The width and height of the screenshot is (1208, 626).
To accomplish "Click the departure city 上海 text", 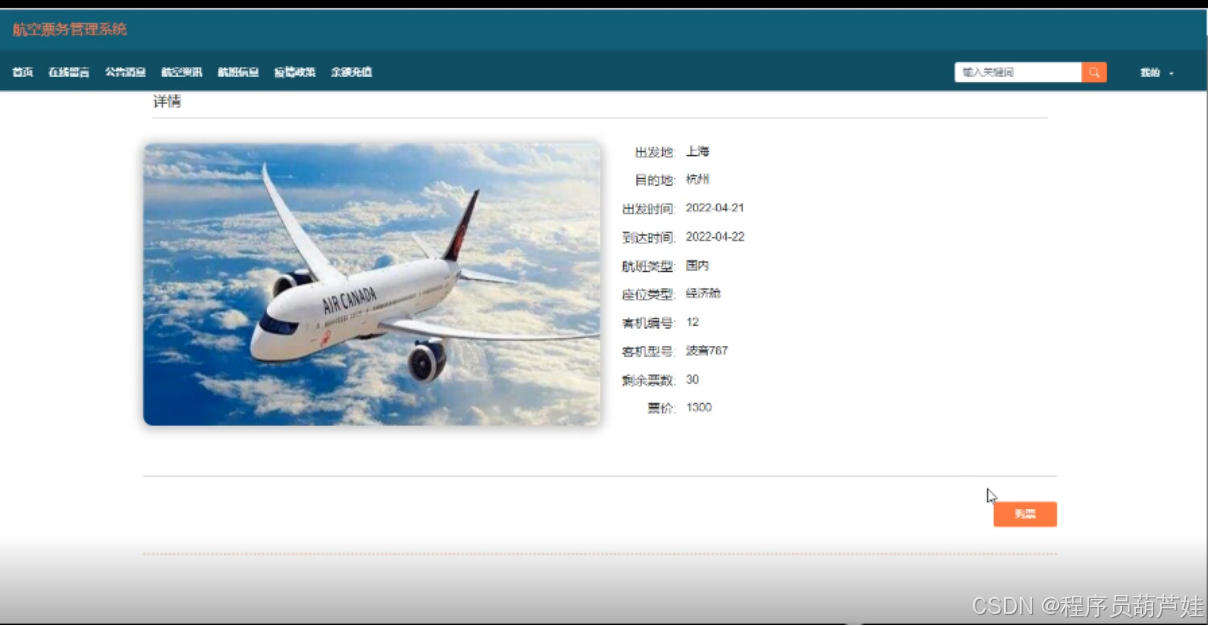I will pos(697,151).
